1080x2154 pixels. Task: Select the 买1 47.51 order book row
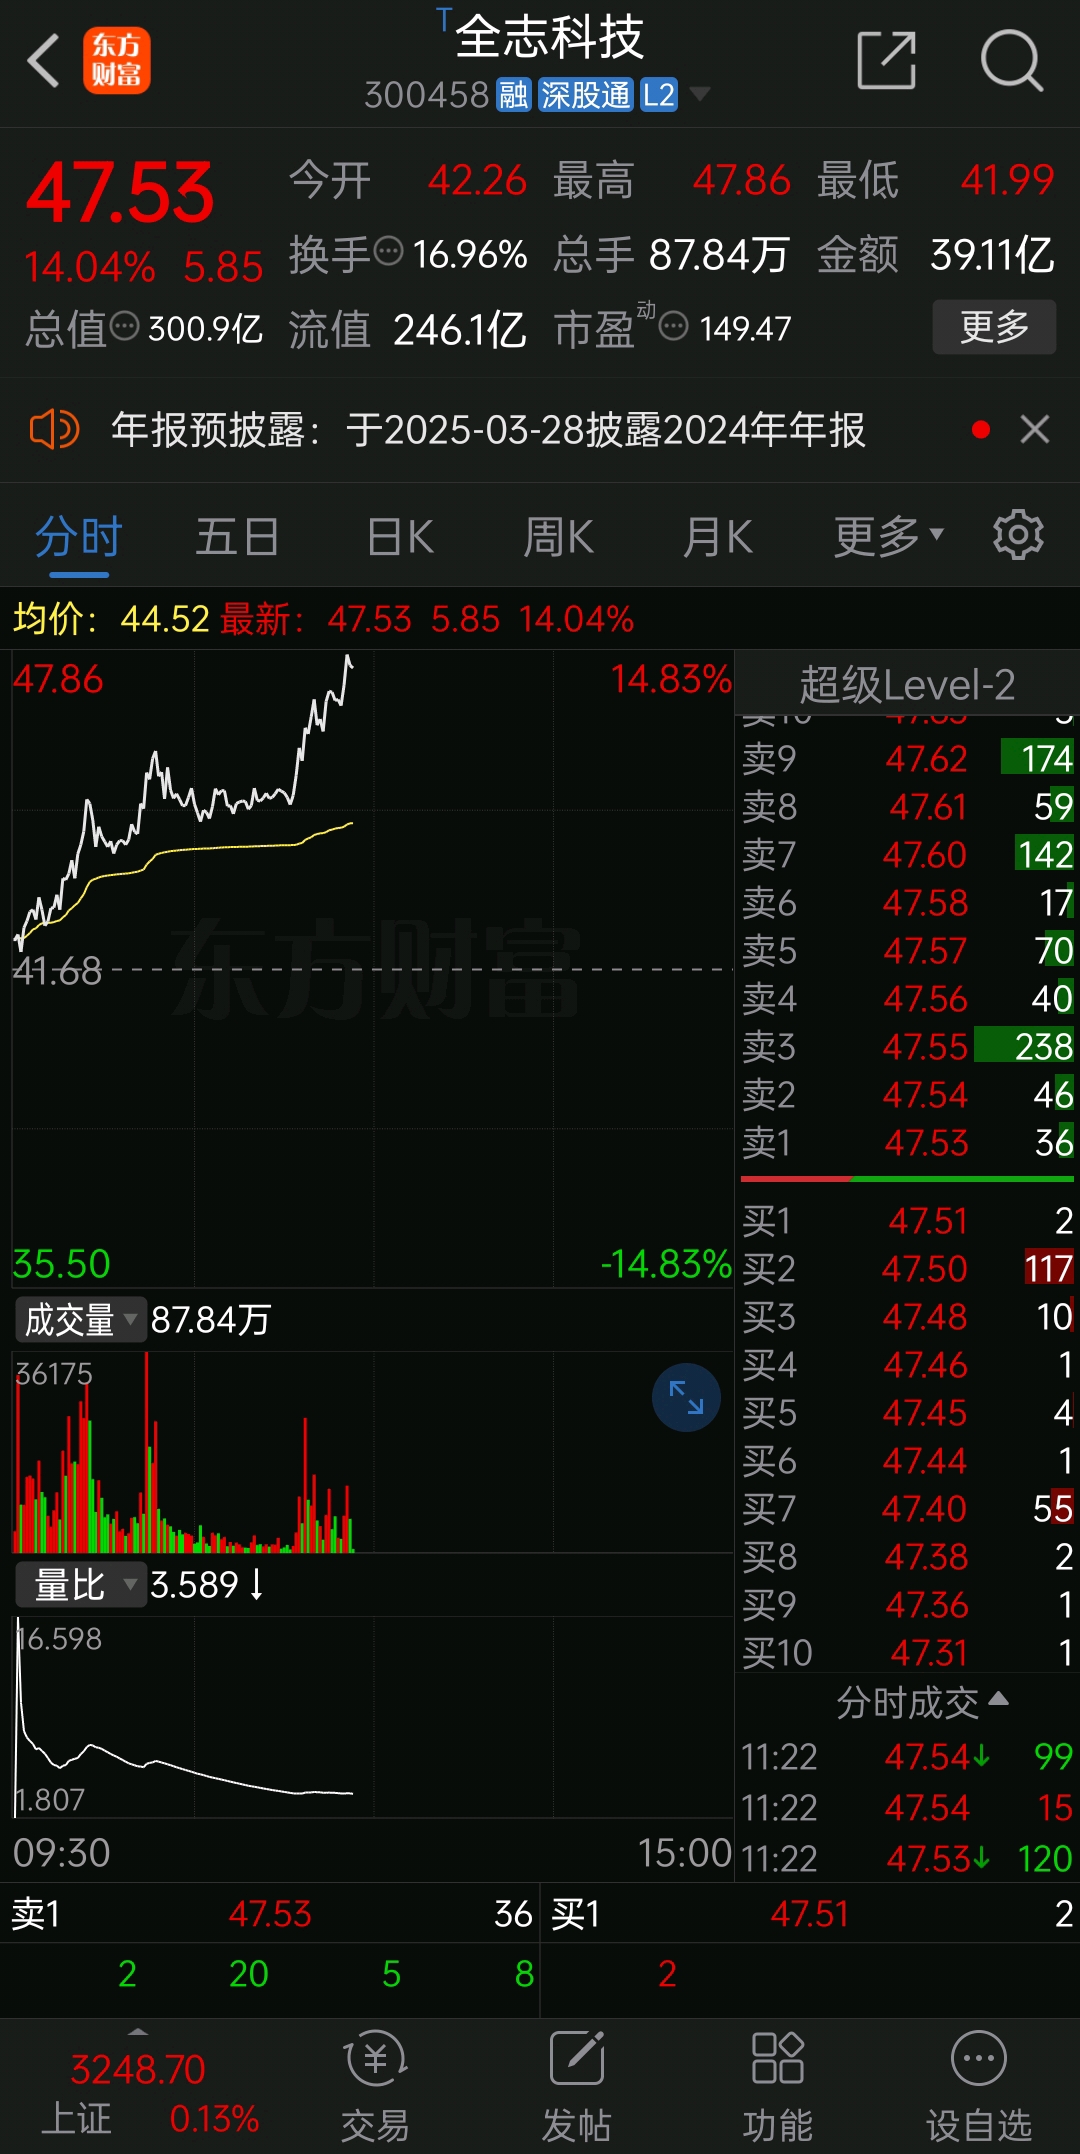907,1220
